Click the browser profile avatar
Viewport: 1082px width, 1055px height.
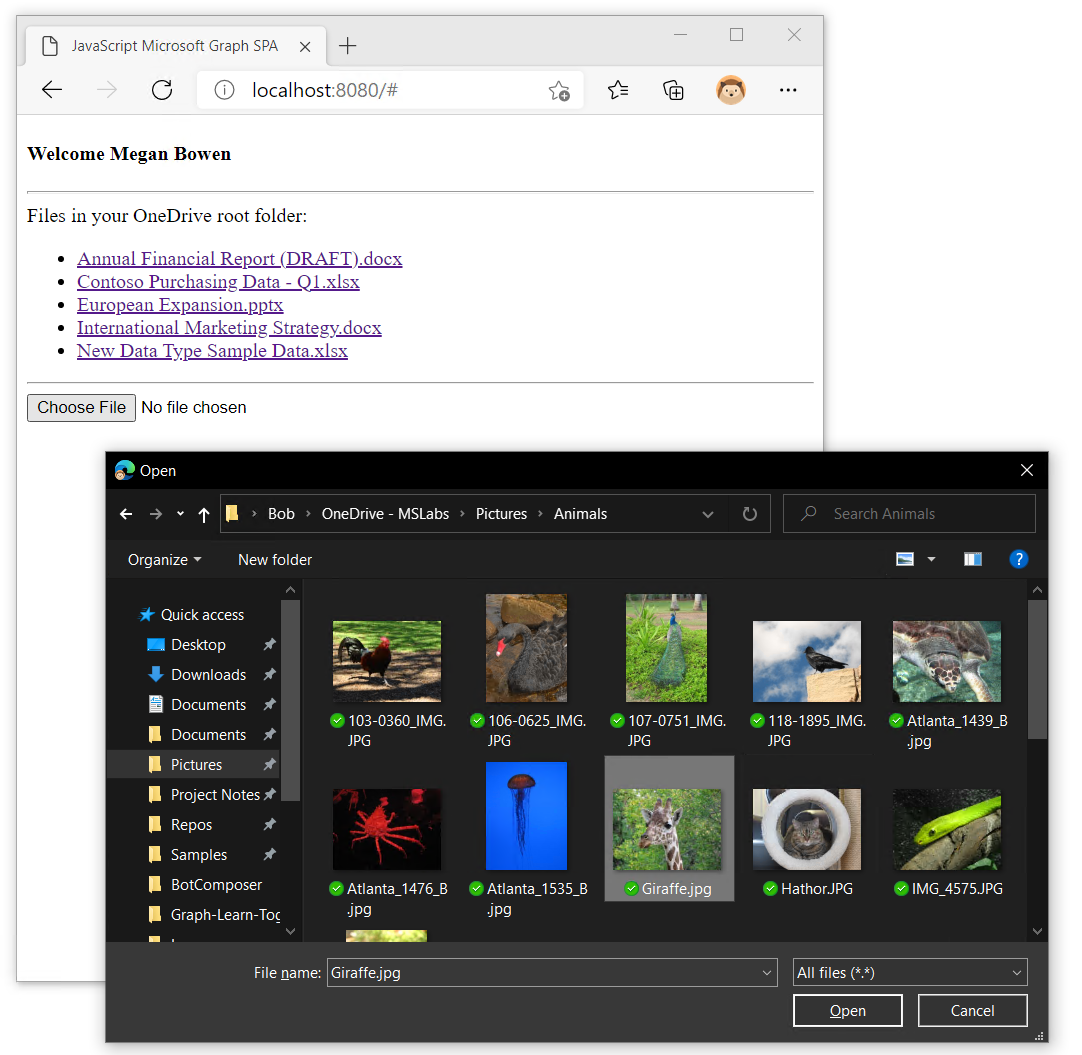731,90
